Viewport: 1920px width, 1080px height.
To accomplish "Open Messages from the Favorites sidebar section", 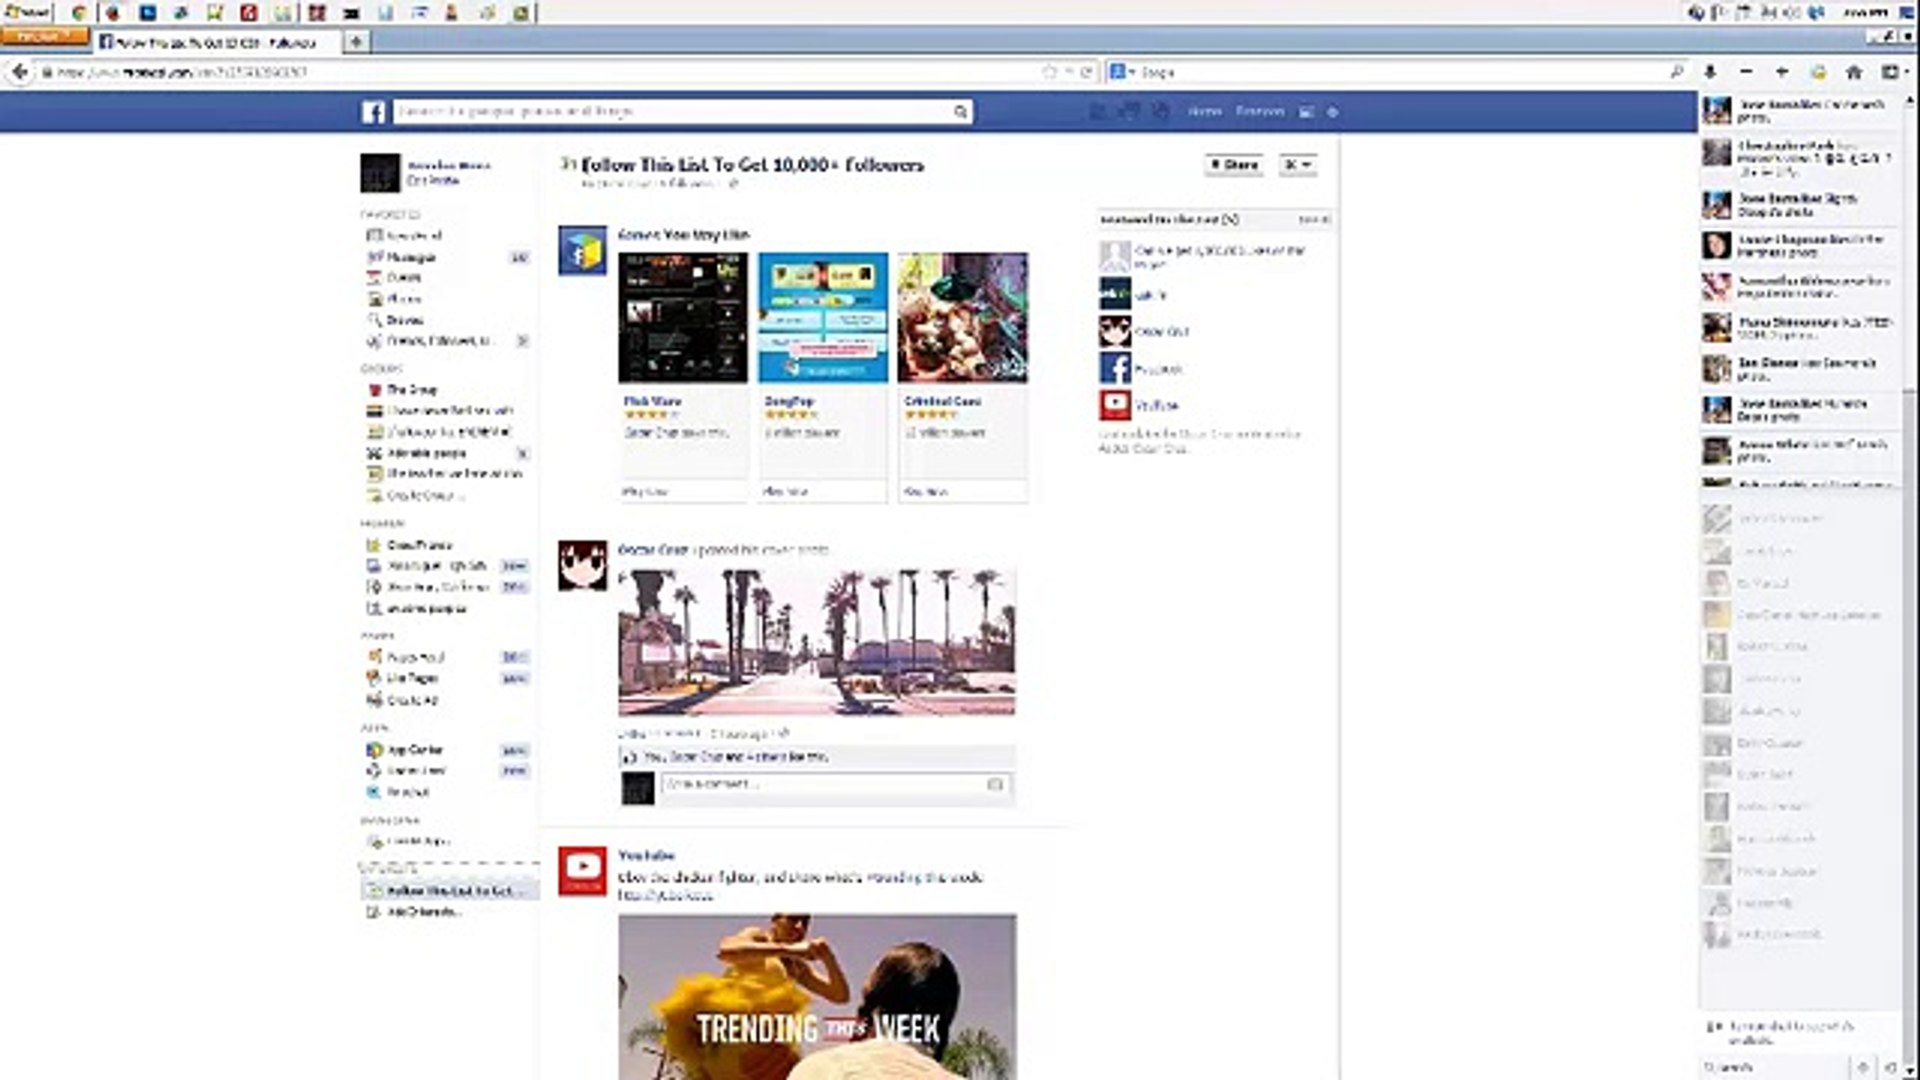I will point(405,256).
